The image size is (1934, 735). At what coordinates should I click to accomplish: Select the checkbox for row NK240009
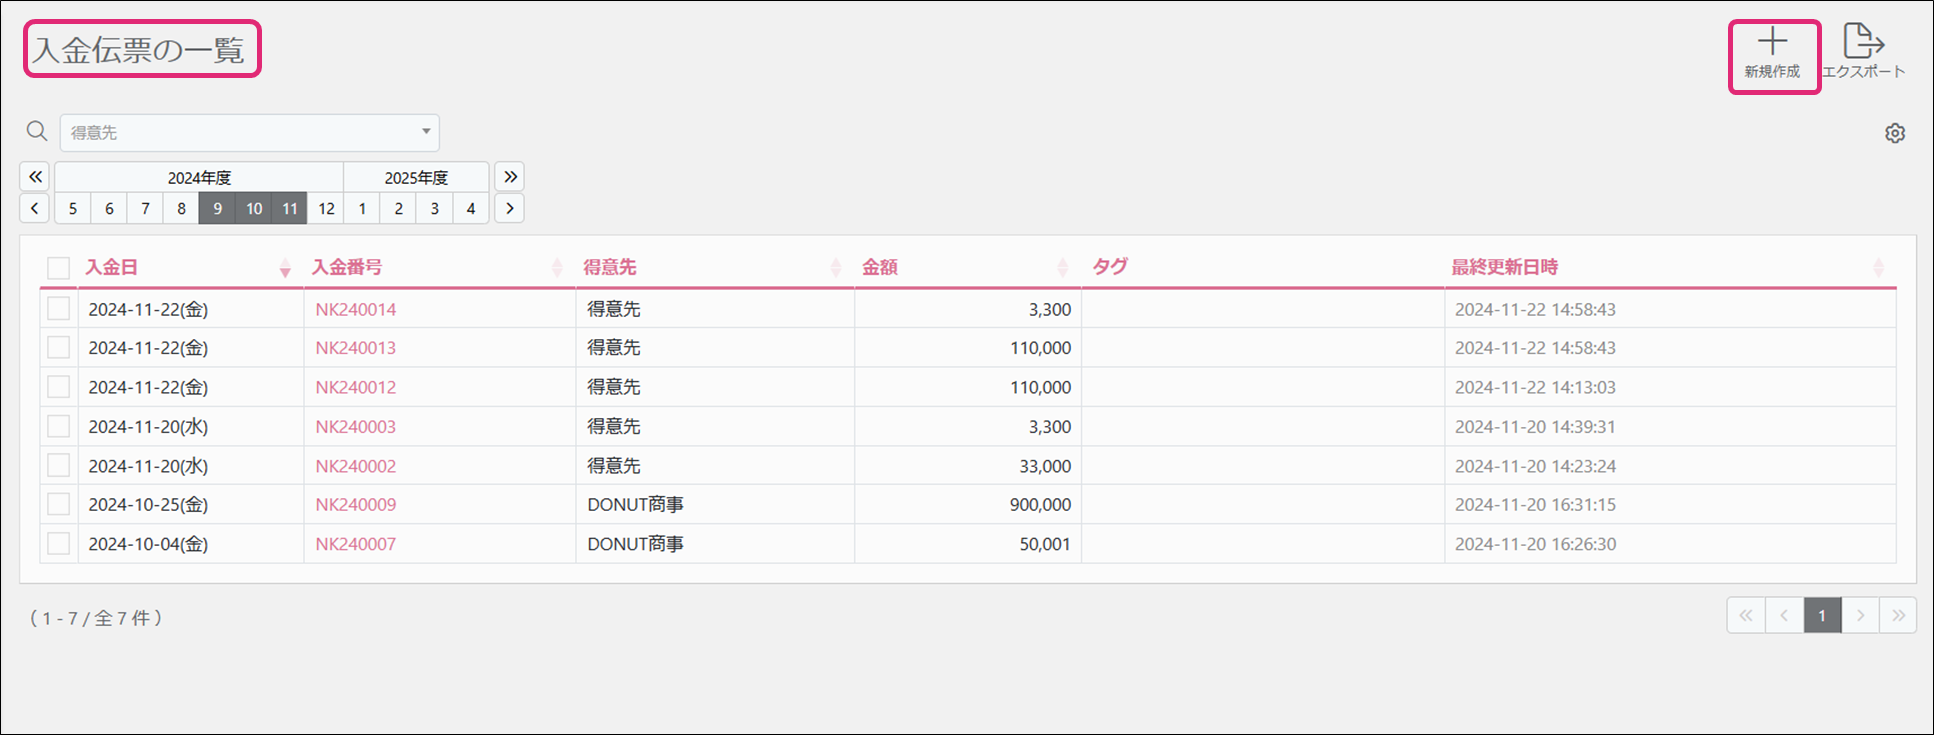59,504
